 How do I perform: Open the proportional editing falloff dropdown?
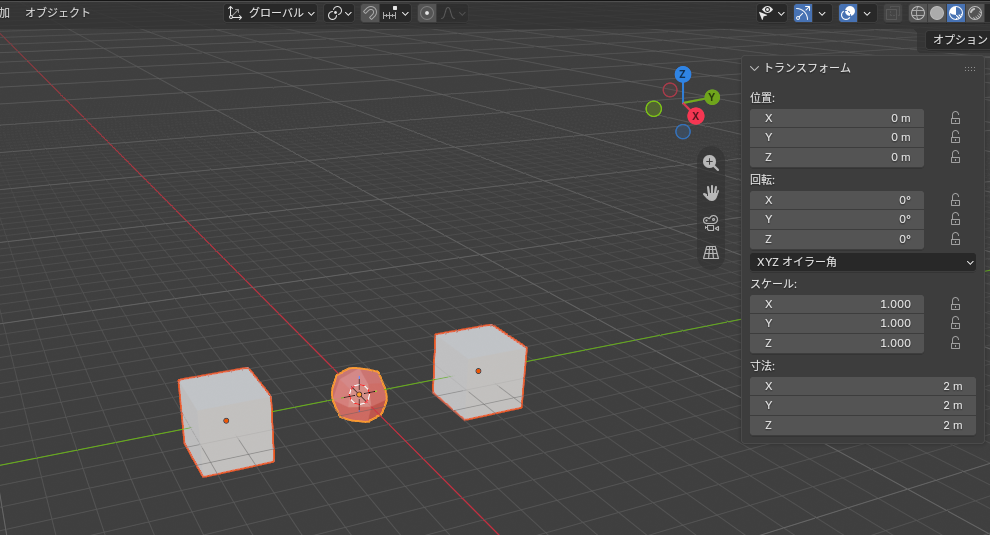[x=453, y=13]
